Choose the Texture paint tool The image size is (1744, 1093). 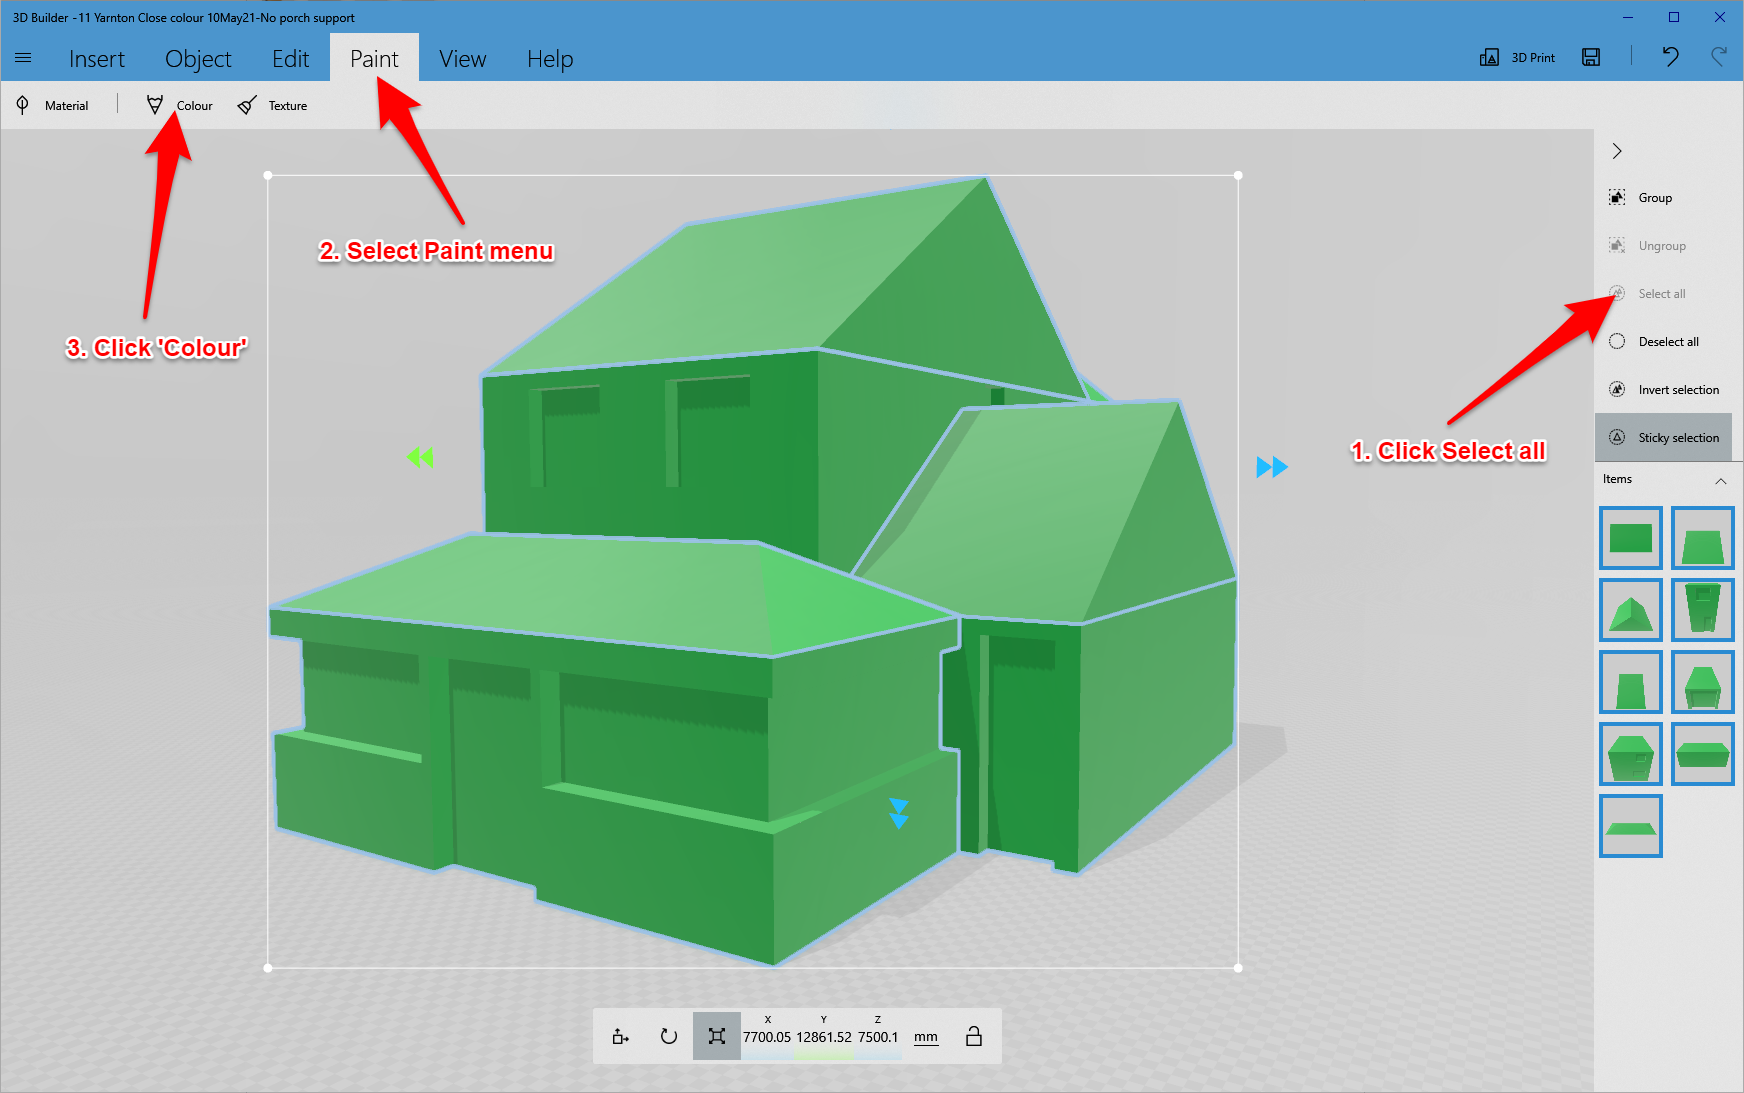pyautogui.click(x=272, y=105)
